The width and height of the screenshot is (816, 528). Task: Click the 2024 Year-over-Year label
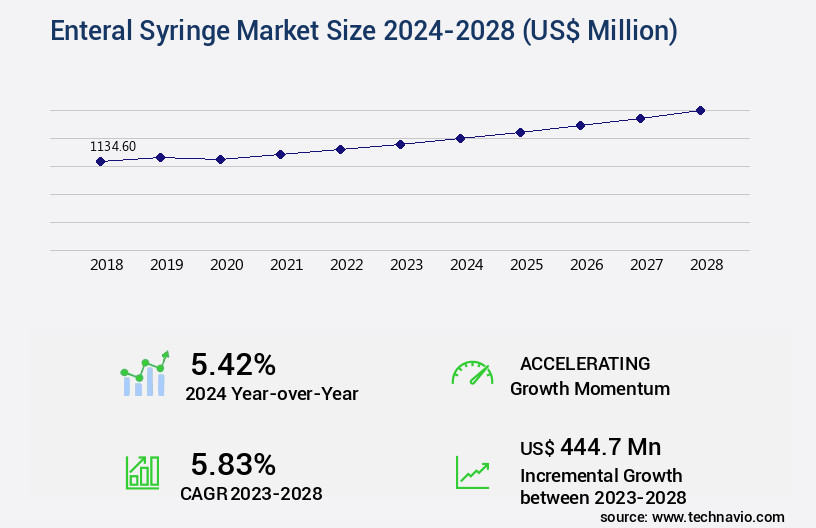(271, 393)
